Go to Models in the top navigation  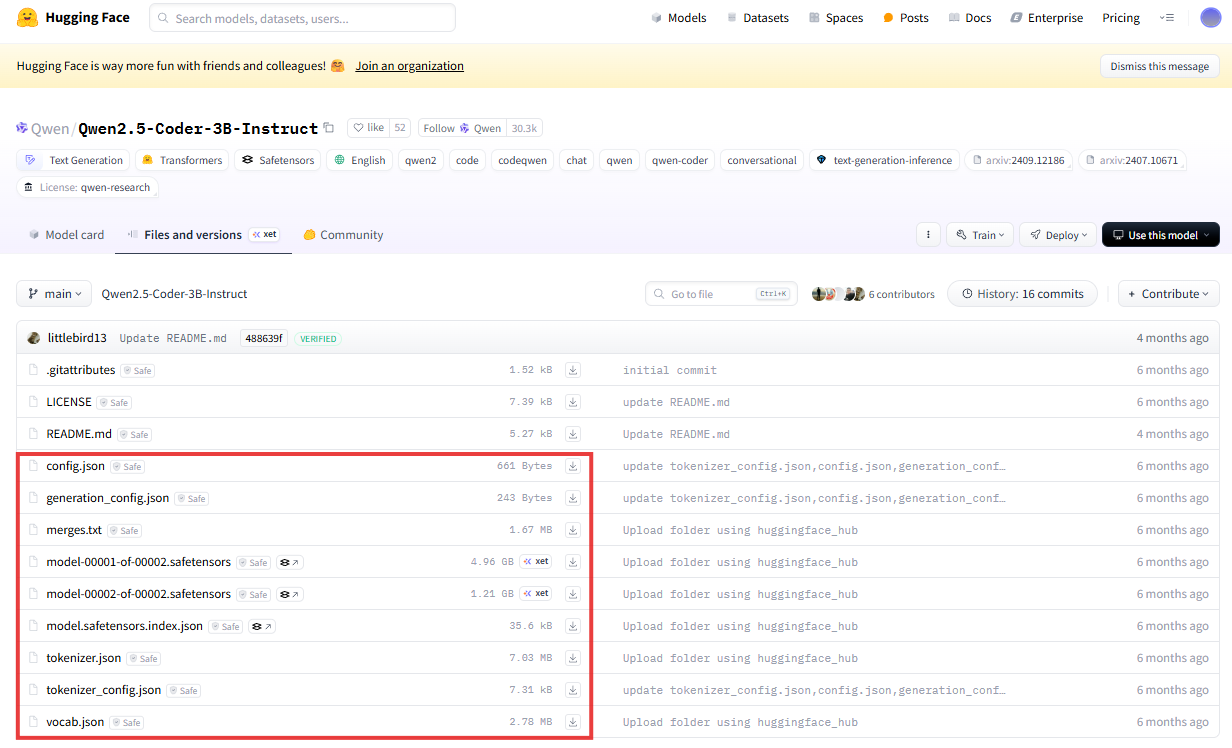(x=678, y=18)
